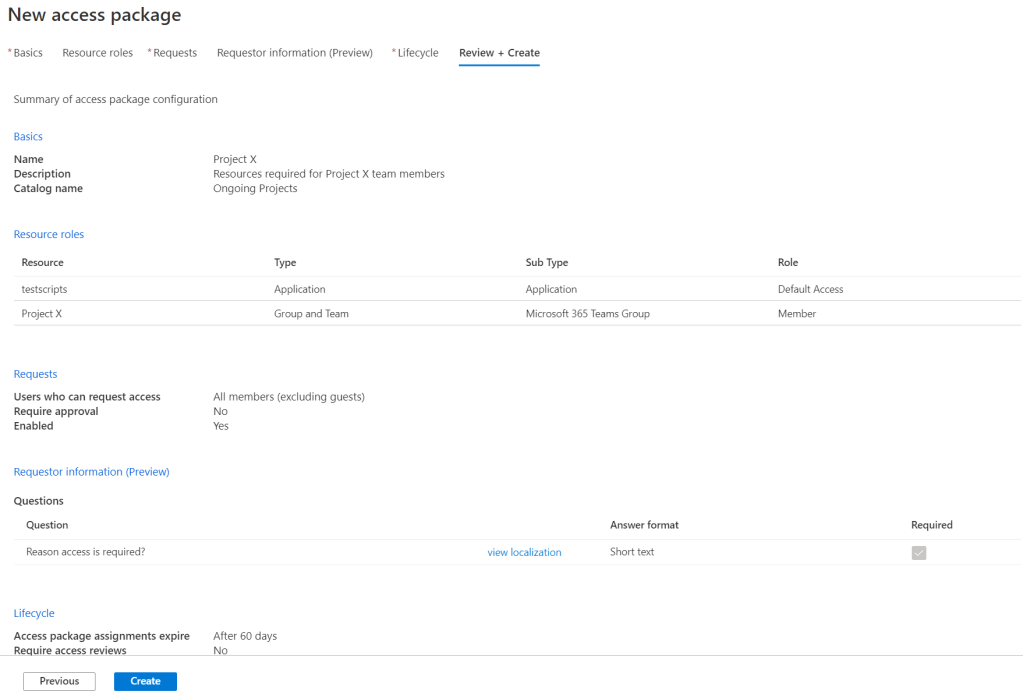Switch to the Basics tab
This screenshot has width=1023, height=695.
coord(28,53)
